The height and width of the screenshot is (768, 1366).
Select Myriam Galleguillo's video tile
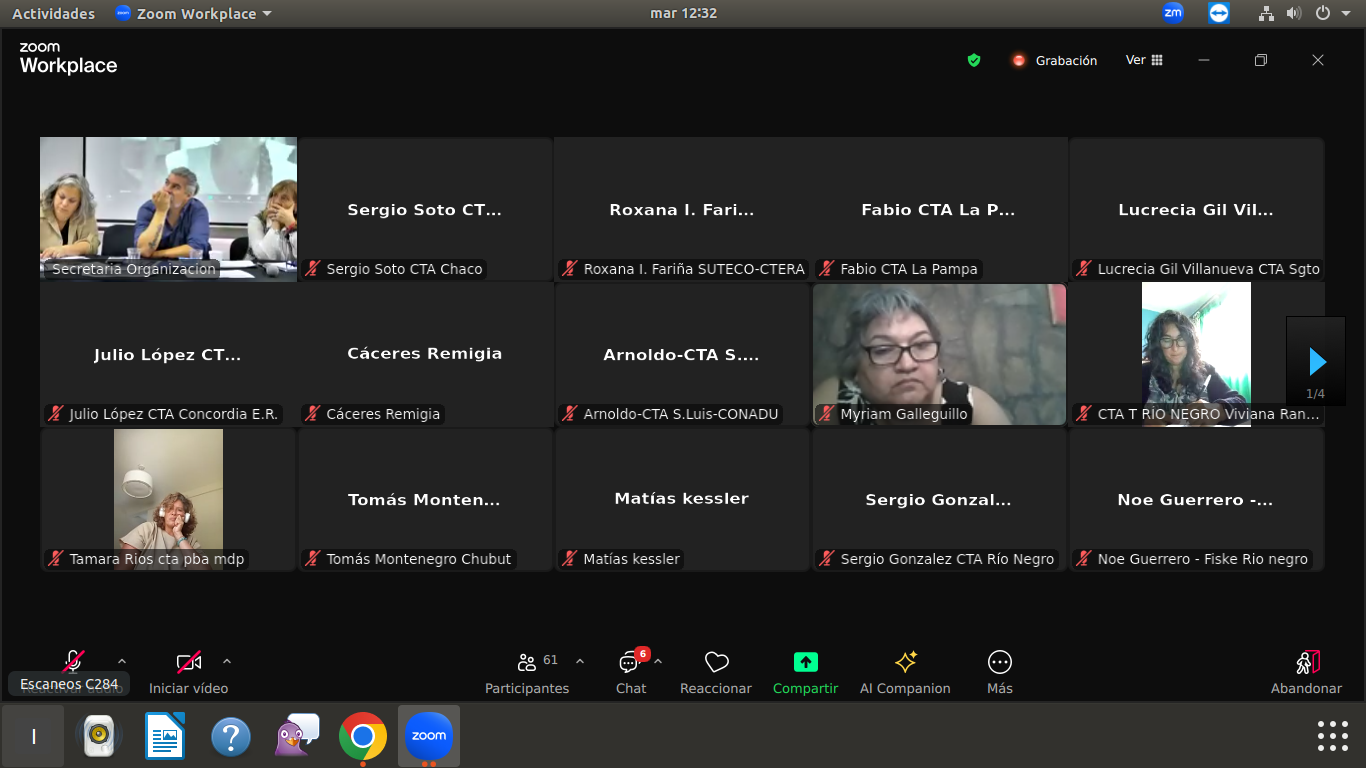[939, 354]
